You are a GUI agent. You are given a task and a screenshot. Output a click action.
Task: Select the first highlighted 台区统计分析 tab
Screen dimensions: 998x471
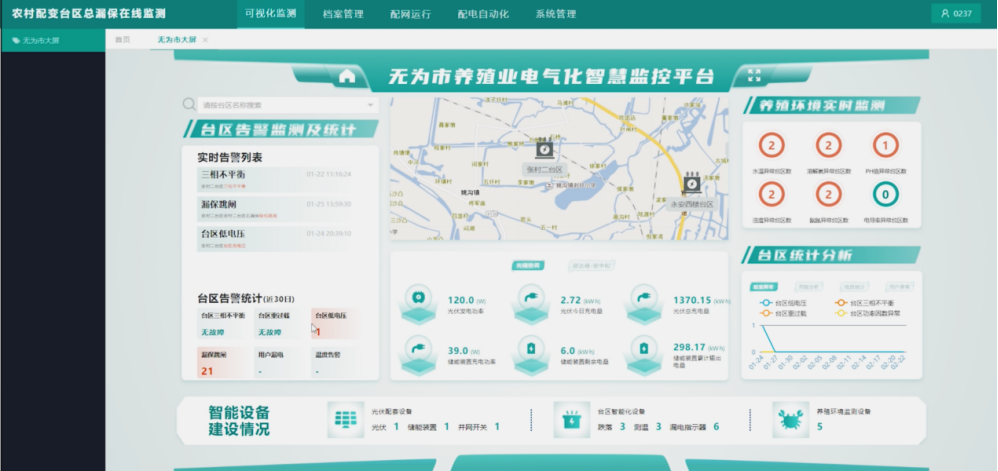tap(763, 287)
